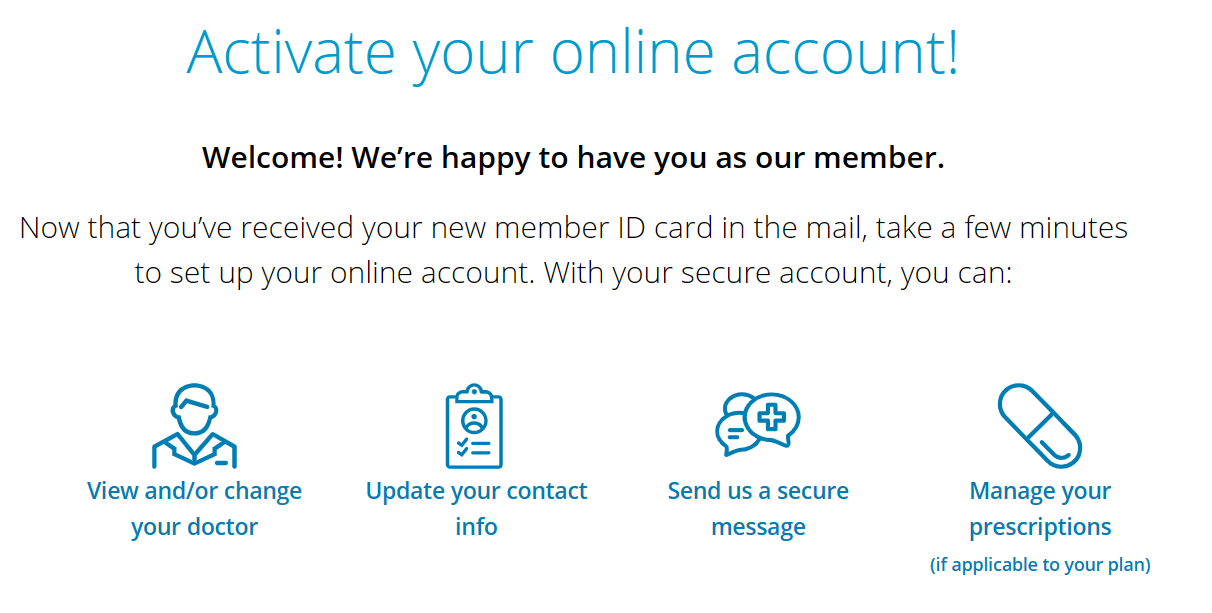Image resolution: width=1212 pixels, height=613 pixels.
Task: Open the 'View and/or change your doctor' link
Action: (194, 509)
